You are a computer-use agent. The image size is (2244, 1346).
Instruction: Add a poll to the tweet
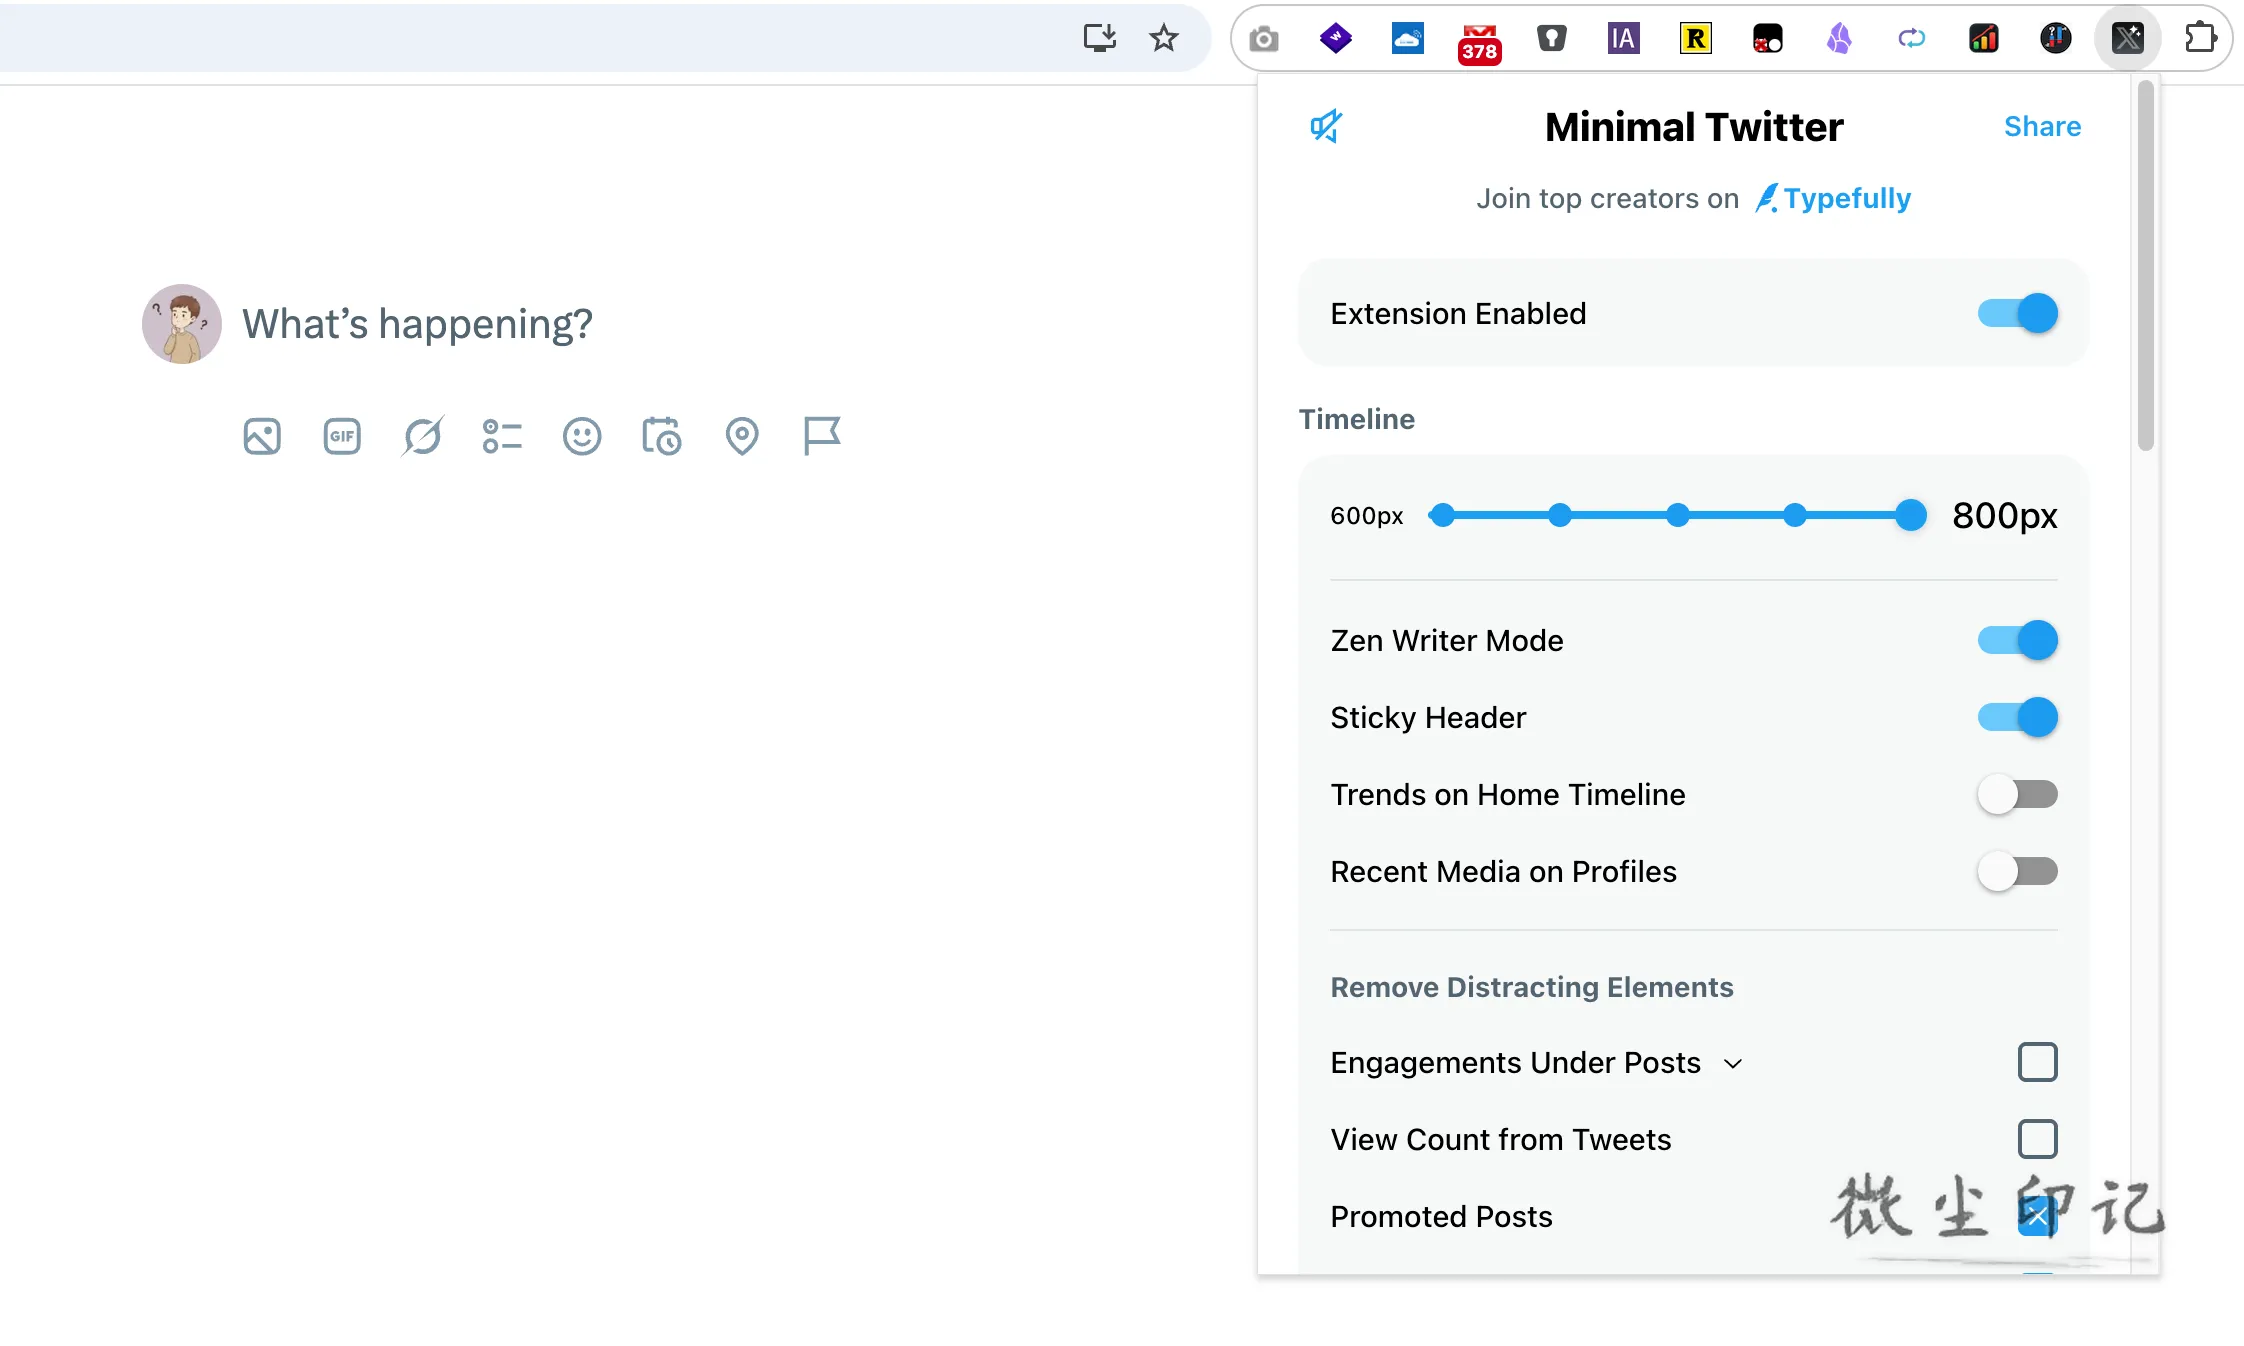click(x=502, y=437)
